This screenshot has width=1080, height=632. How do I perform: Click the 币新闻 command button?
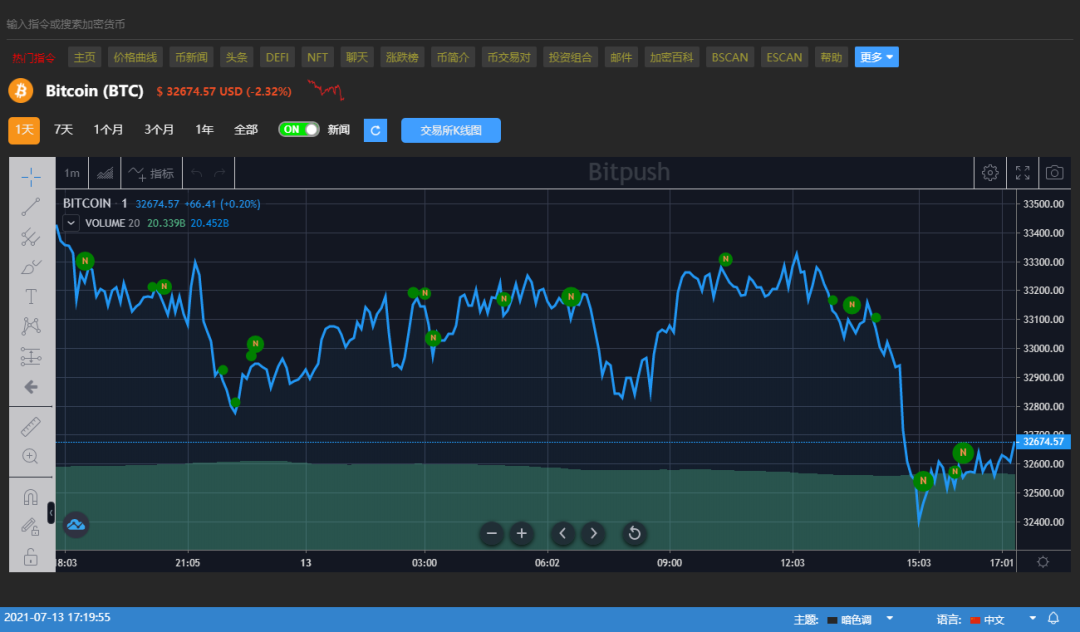point(191,57)
